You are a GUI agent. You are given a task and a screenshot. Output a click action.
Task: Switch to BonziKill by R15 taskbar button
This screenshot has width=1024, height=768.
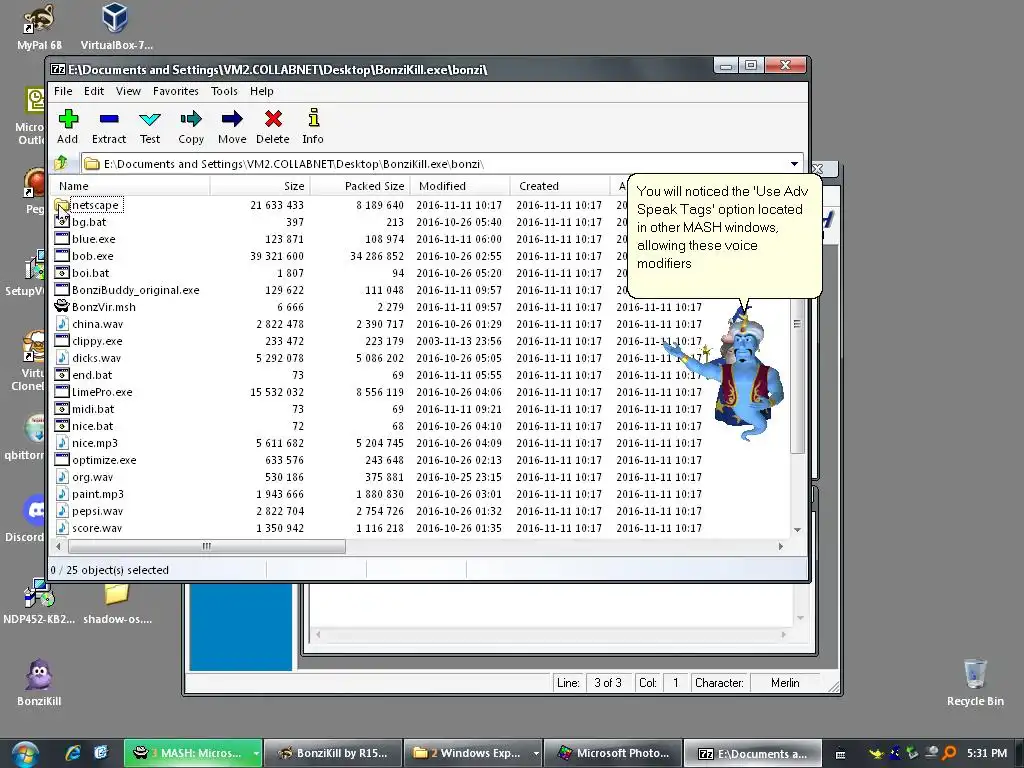tap(333, 753)
